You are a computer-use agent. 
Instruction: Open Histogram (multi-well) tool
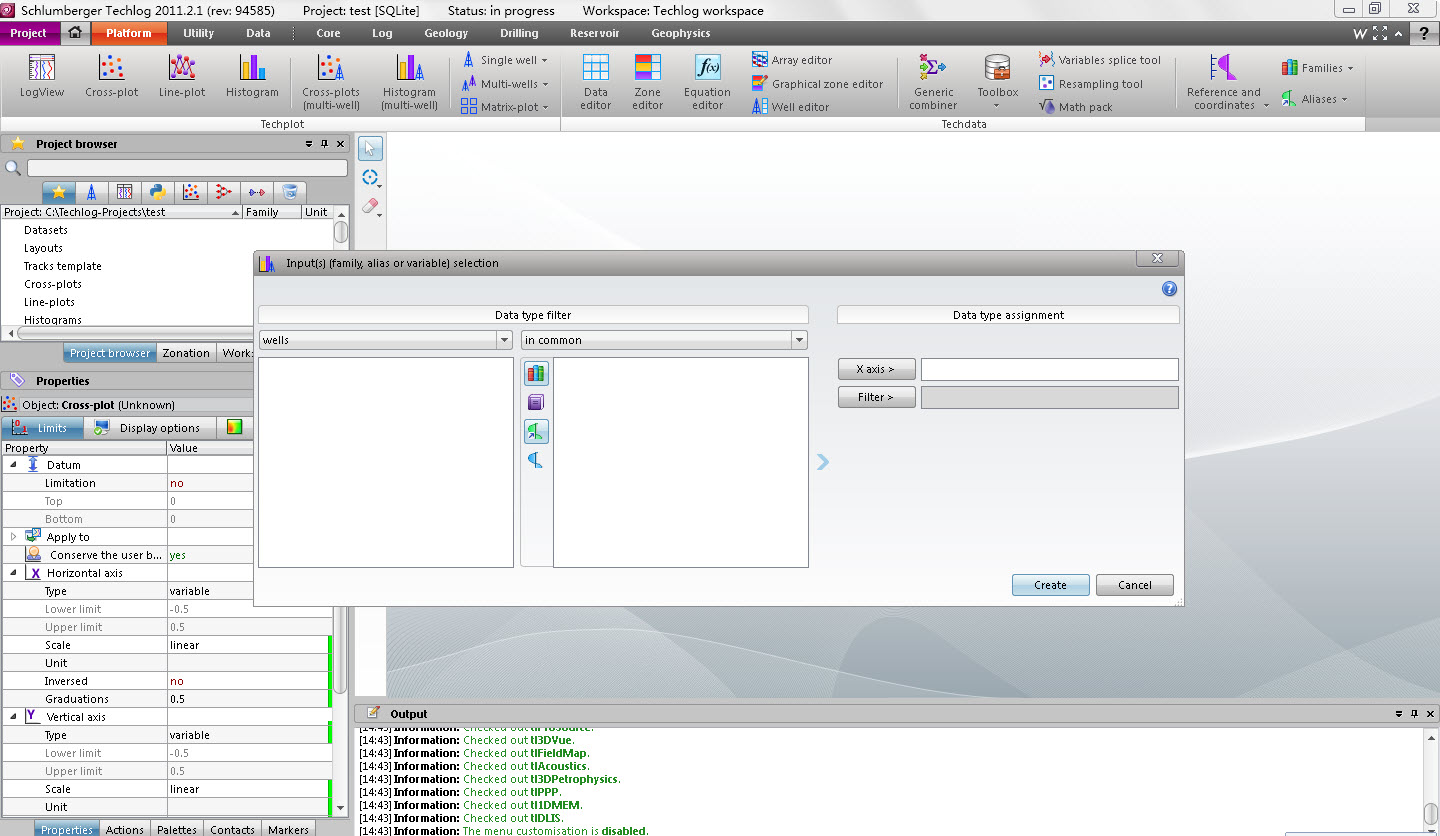(x=409, y=81)
